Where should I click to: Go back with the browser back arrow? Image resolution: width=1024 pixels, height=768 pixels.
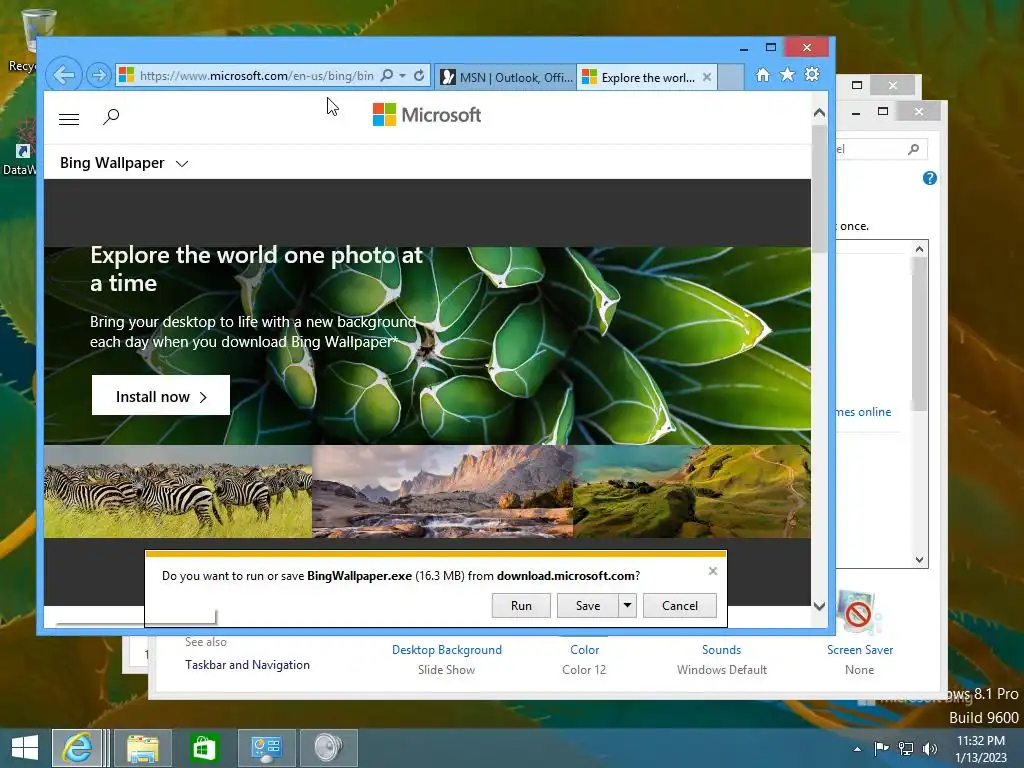(x=64, y=75)
